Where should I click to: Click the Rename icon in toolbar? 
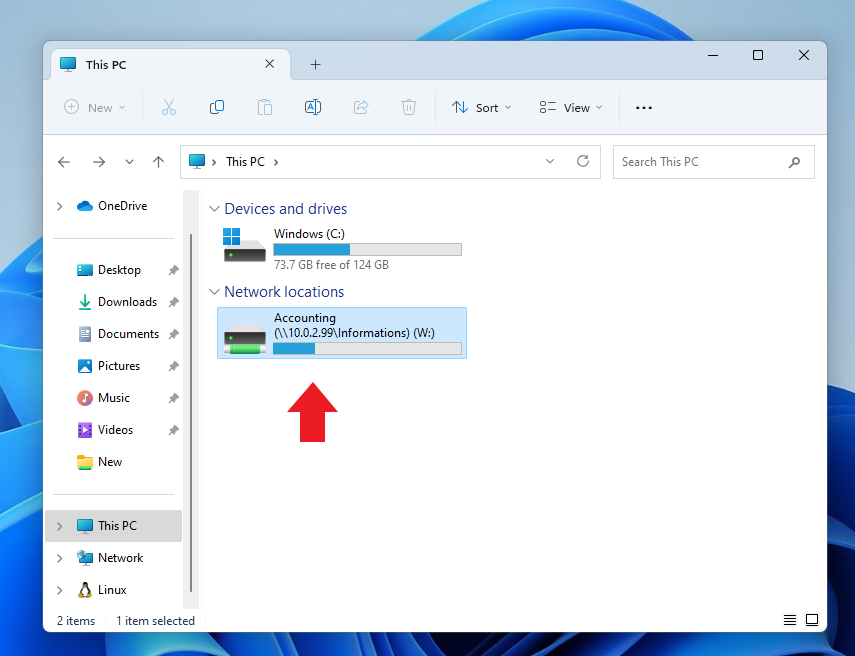coord(312,107)
